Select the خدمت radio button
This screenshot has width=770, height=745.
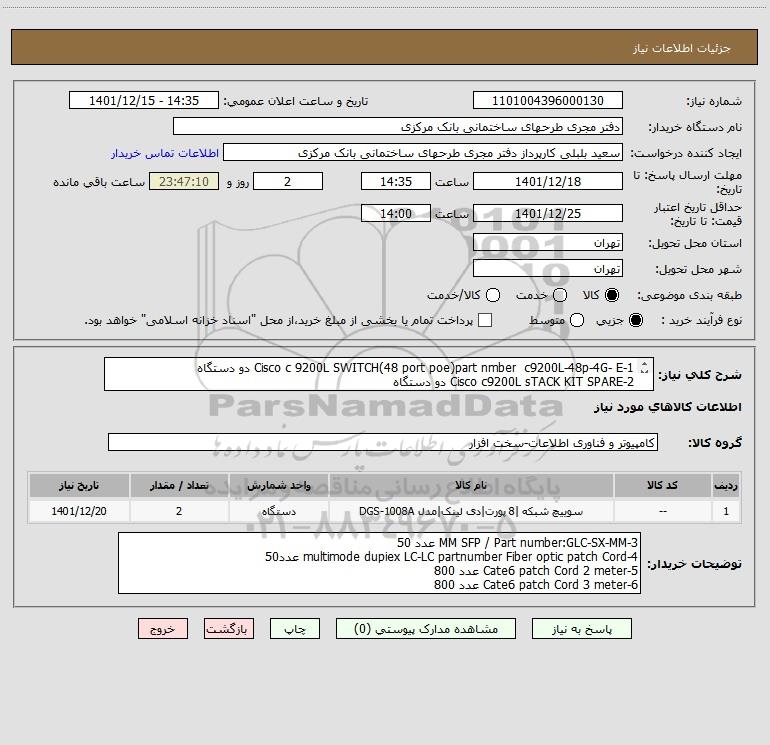pyautogui.click(x=560, y=295)
